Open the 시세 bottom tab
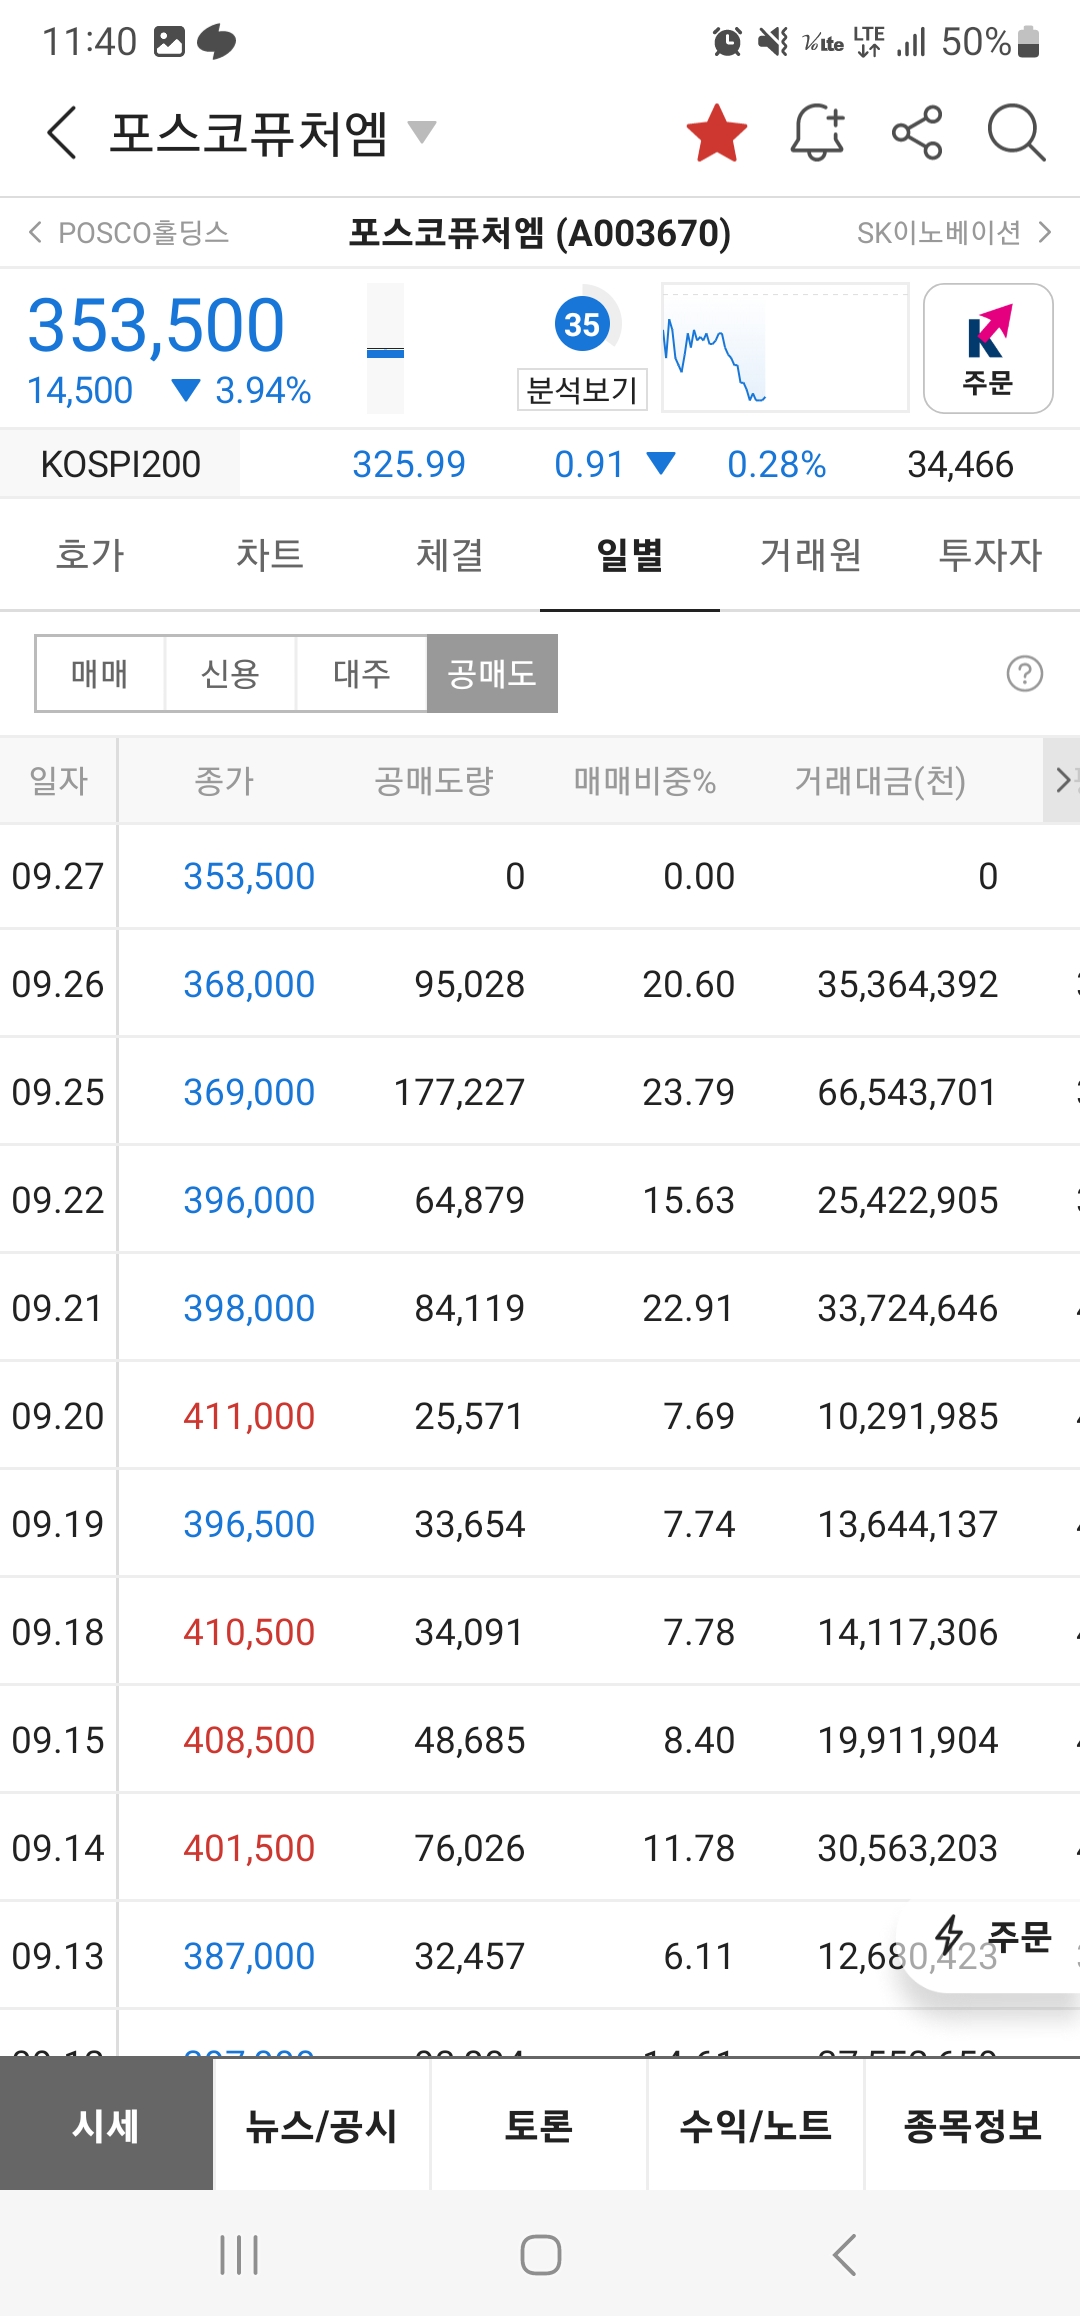1080x2316 pixels. [x=106, y=2125]
